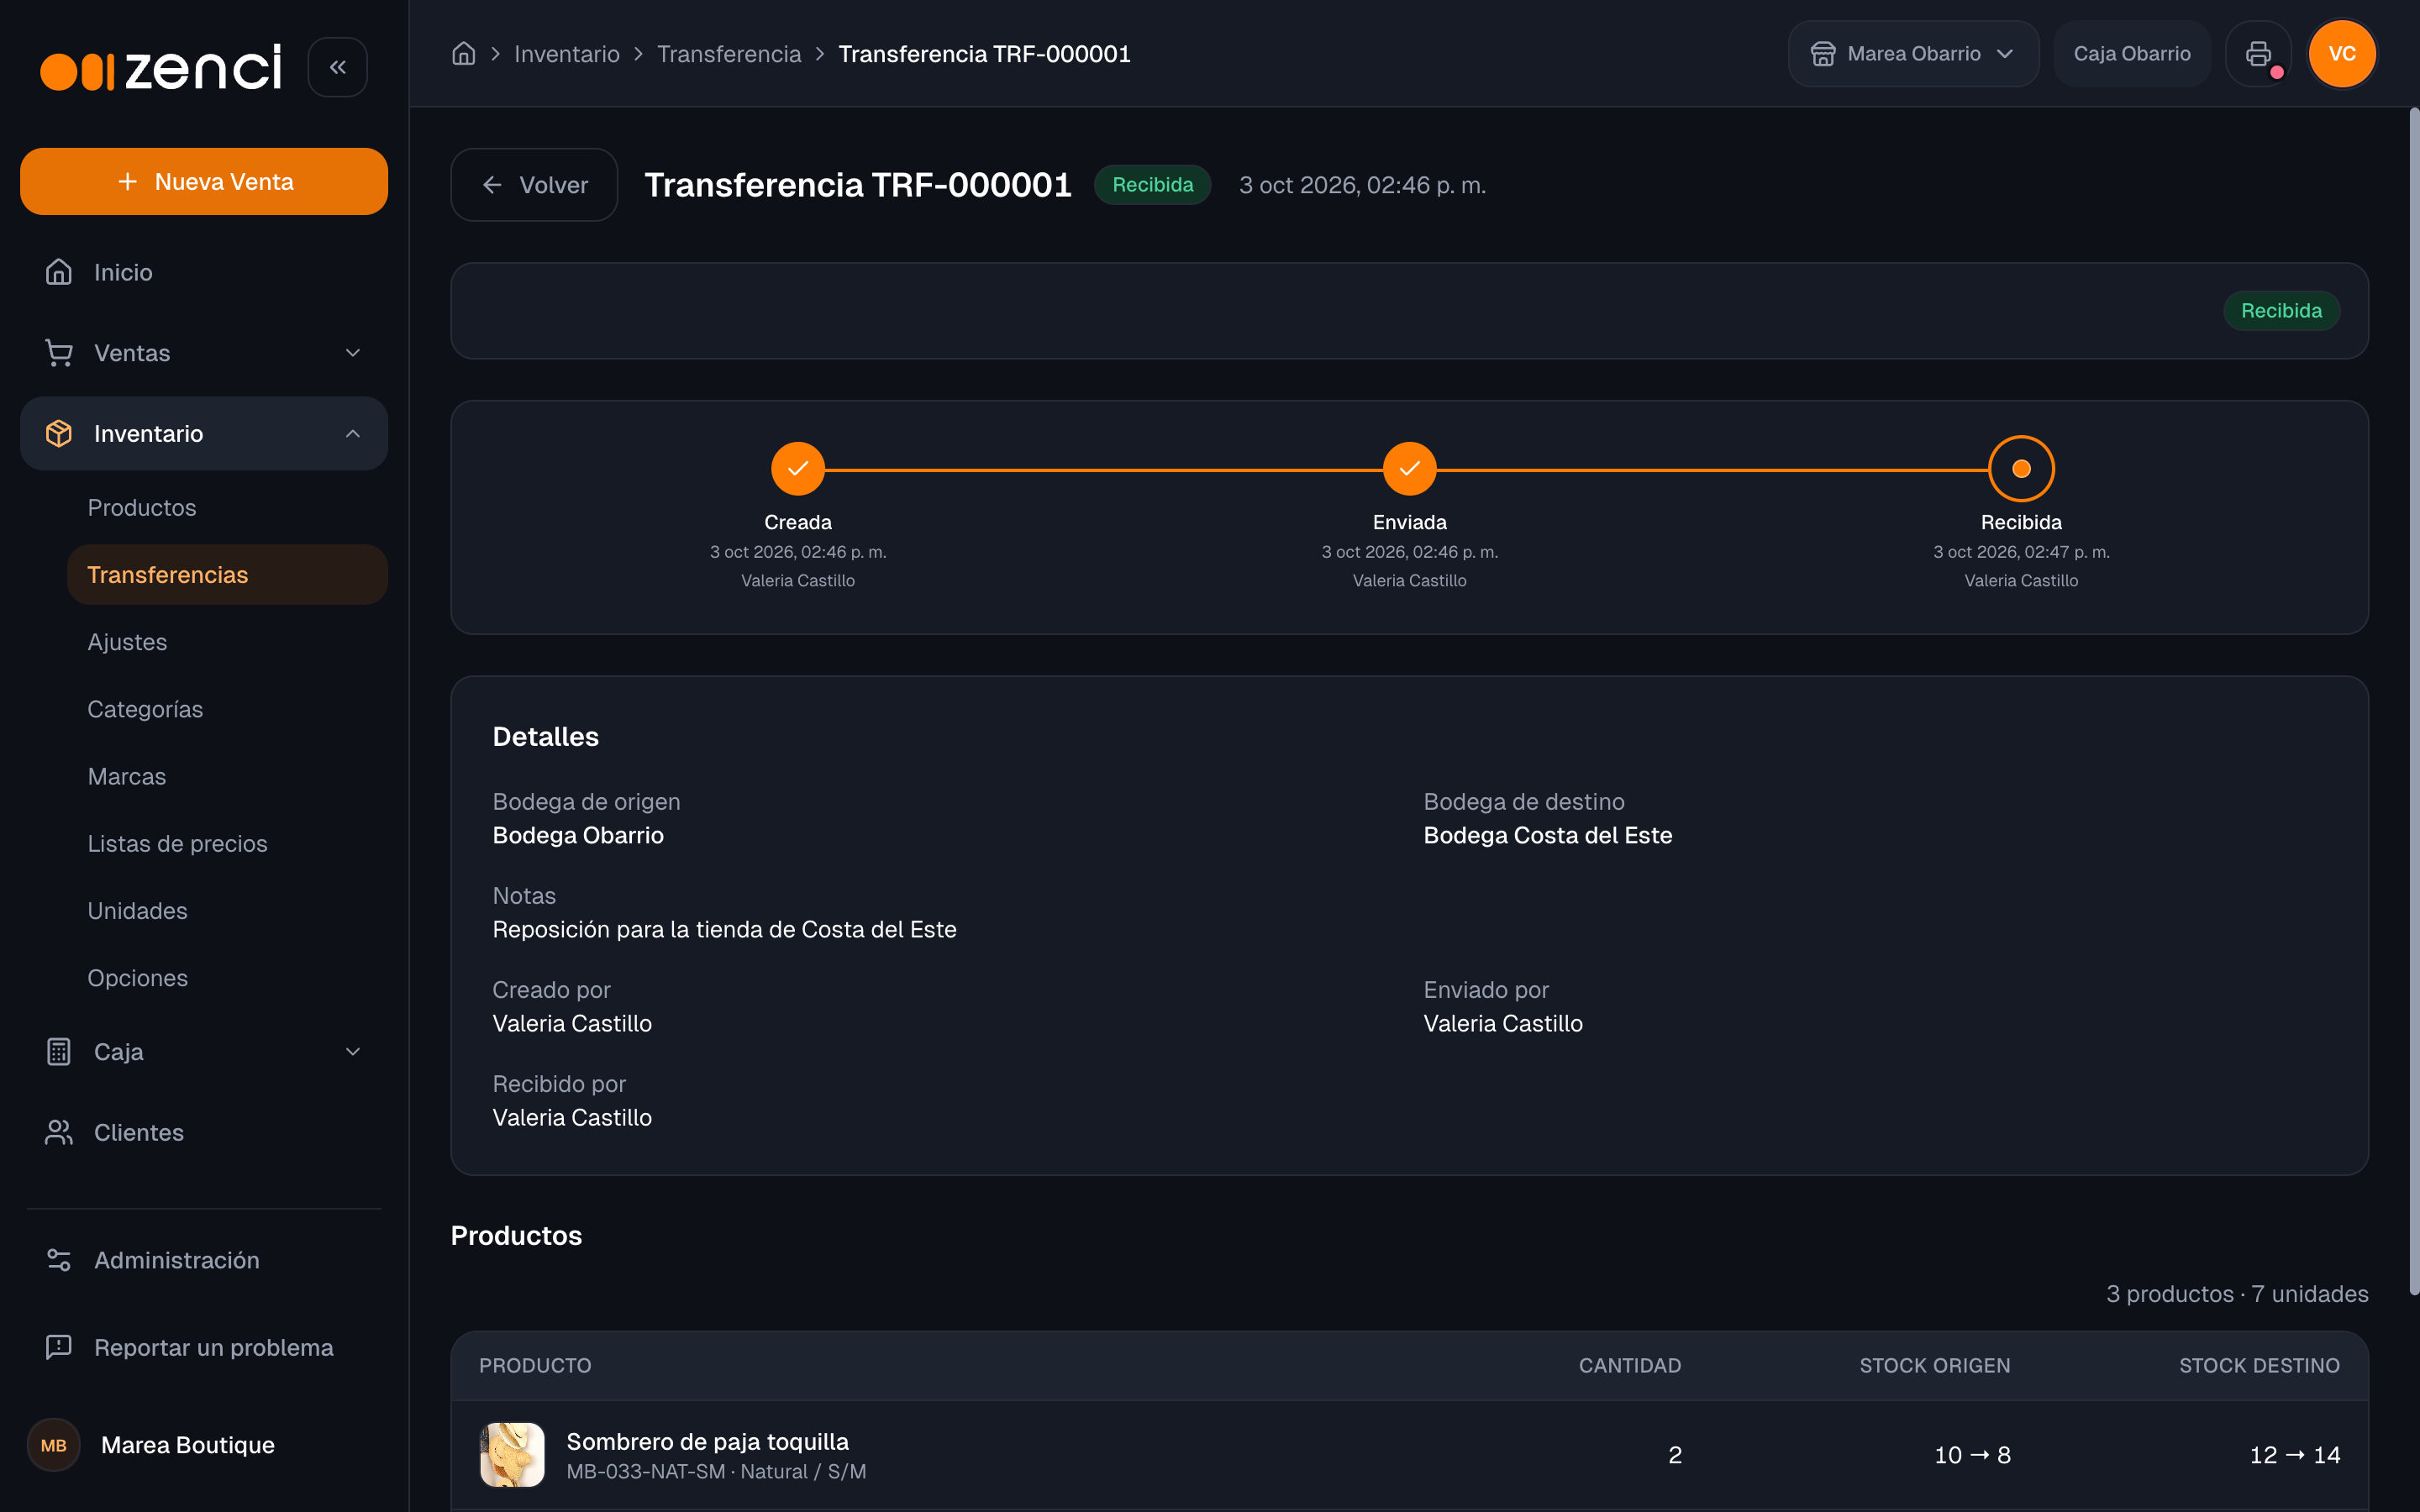This screenshot has height=1512, width=2420.
Task: Click the Volver back button
Action: click(x=534, y=185)
